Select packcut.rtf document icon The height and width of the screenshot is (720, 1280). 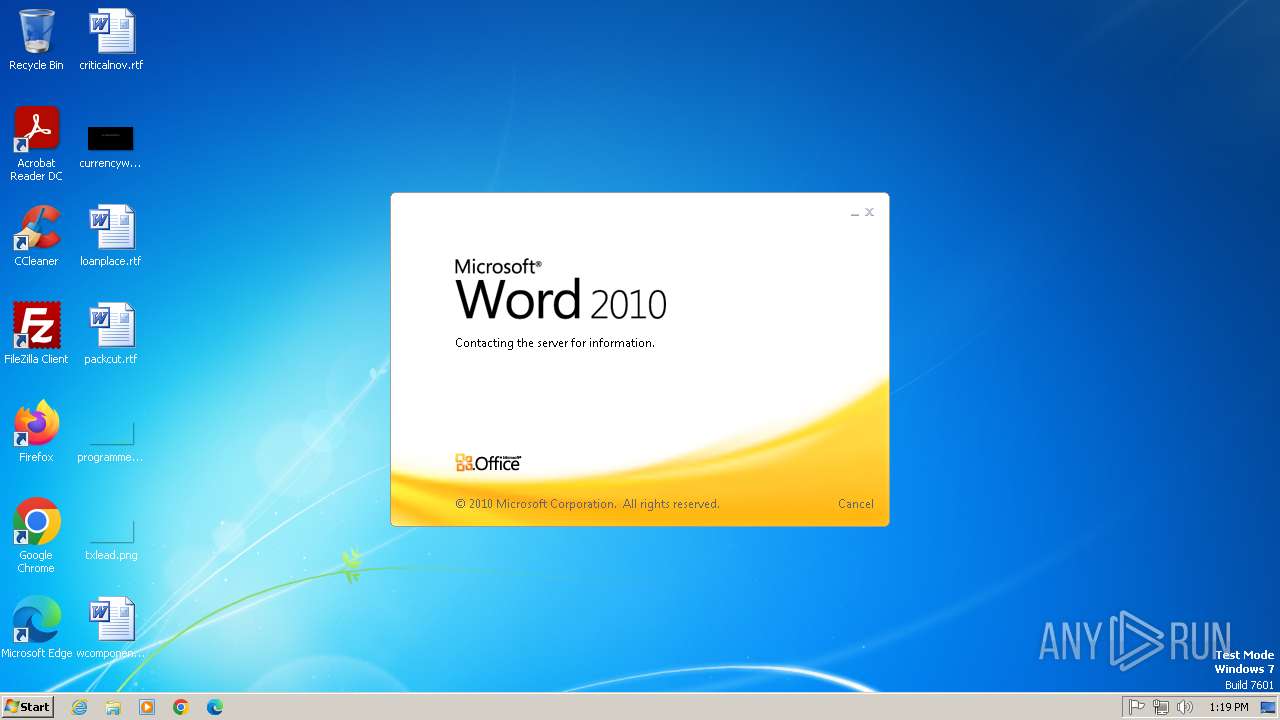click(111, 334)
